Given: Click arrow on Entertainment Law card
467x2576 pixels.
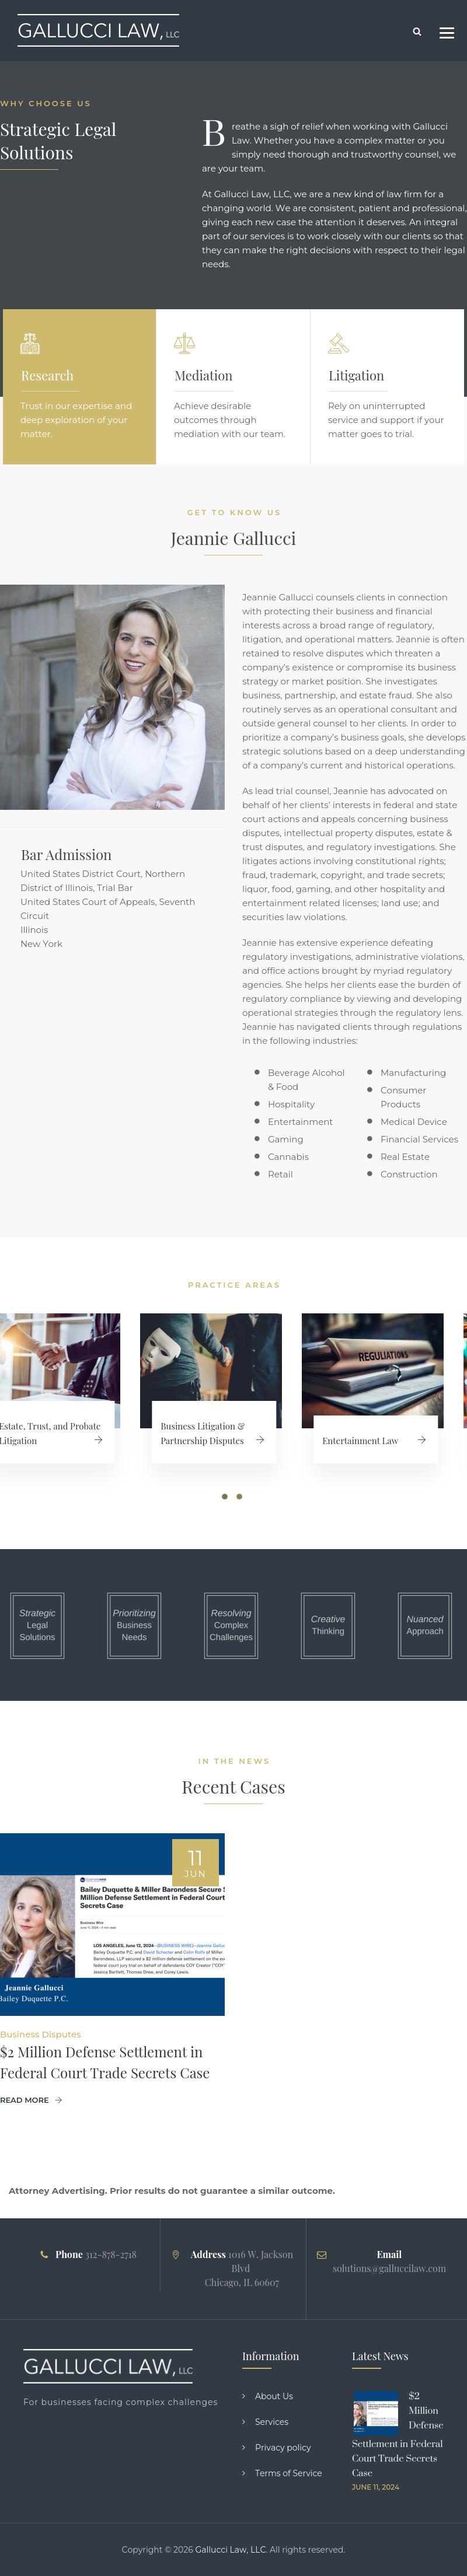Looking at the screenshot, I should click(x=422, y=1439).
